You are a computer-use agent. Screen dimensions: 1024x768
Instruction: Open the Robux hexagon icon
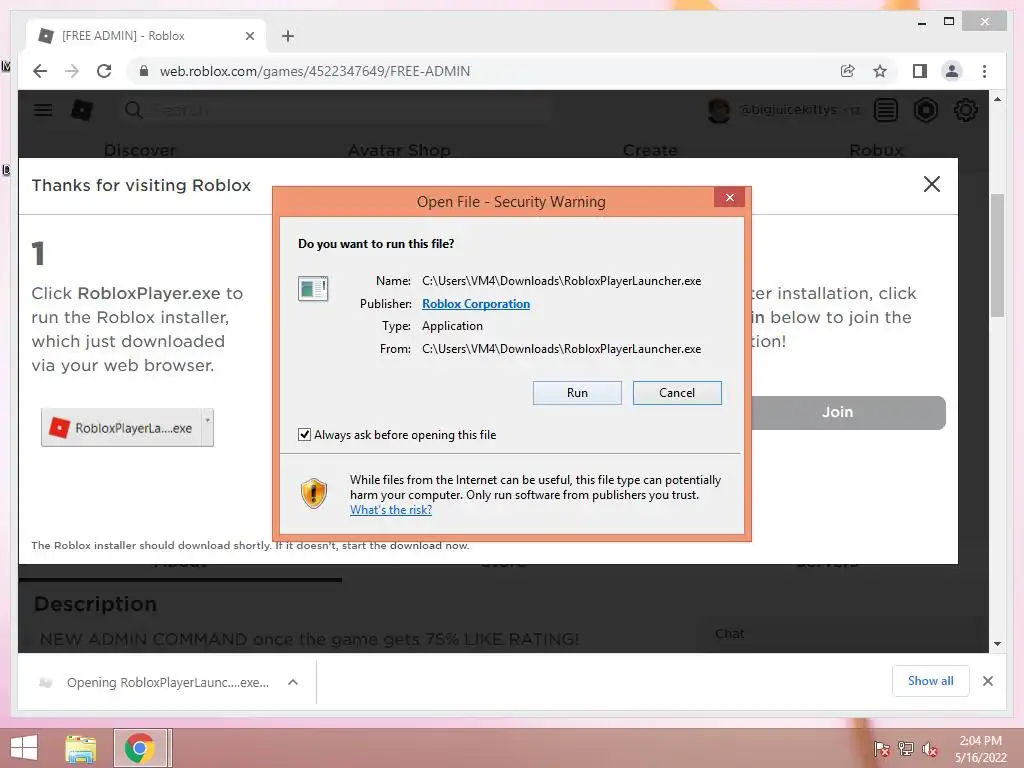click(925, 110)
